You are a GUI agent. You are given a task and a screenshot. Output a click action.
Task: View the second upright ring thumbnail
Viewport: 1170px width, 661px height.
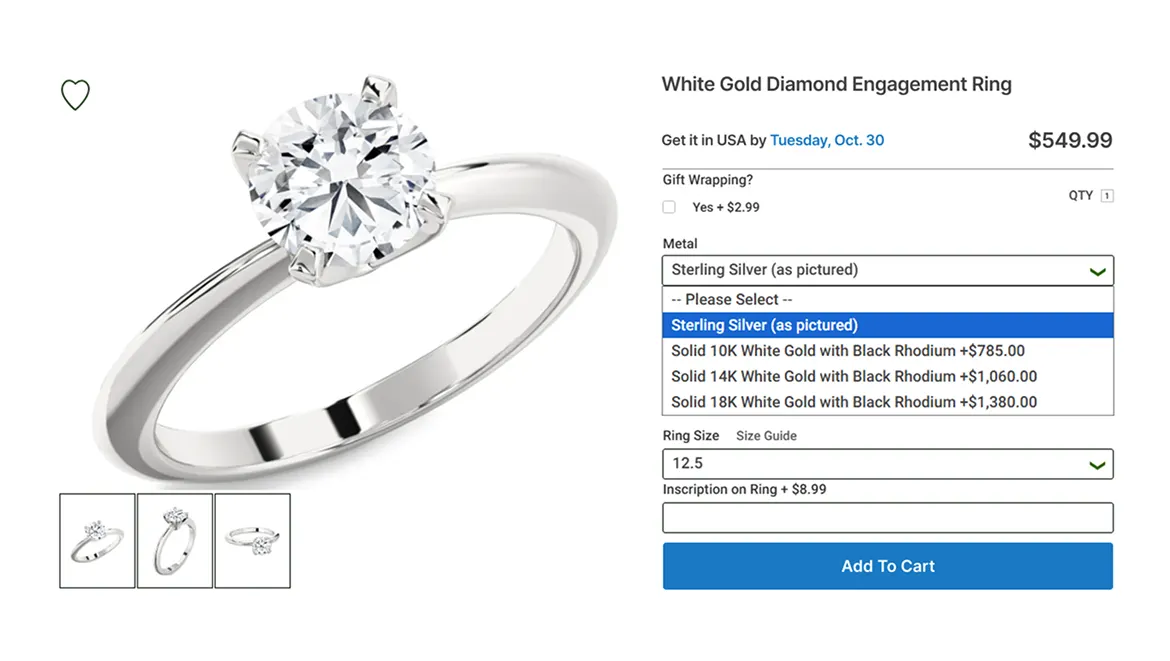tap(175, 541)
